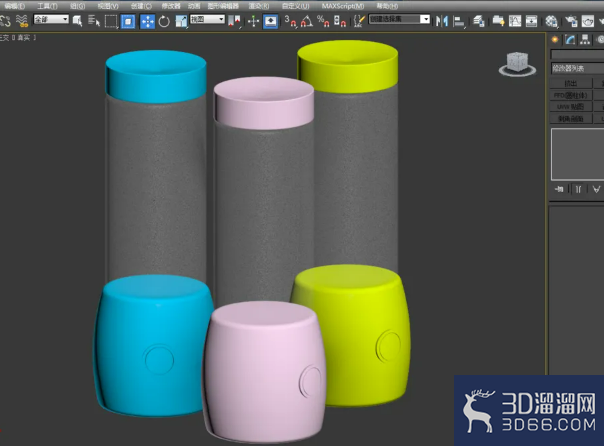Open the Material Editor
The width and height of the screenshot is (604, 446).
click(x=552, y=21)
